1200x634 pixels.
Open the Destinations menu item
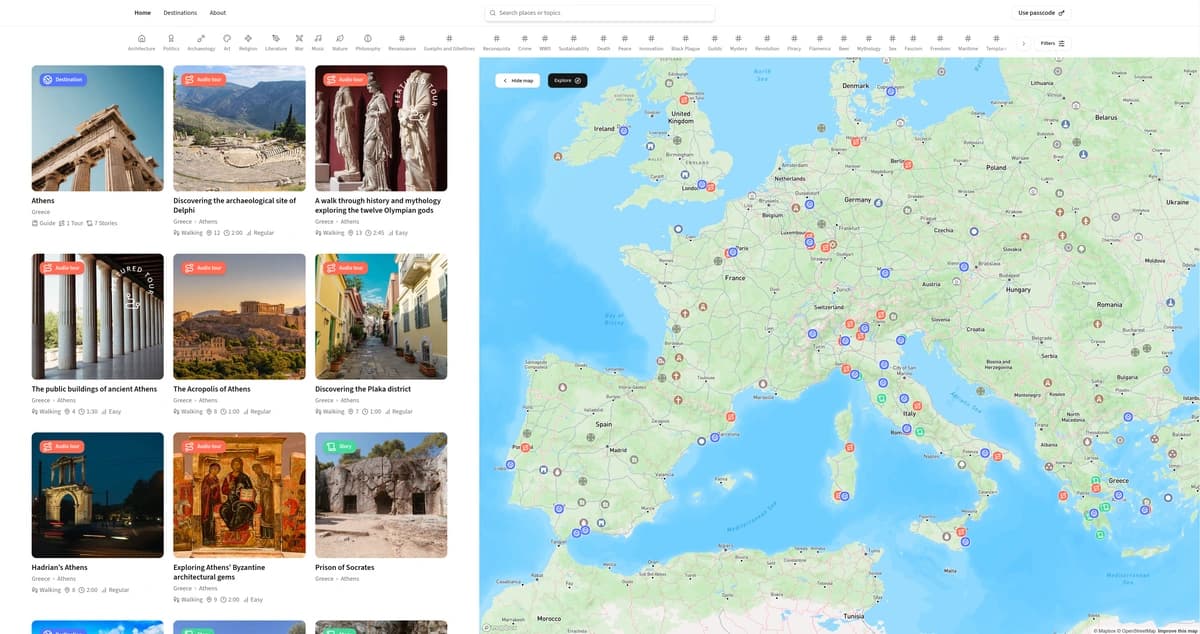tap(180, 13)
